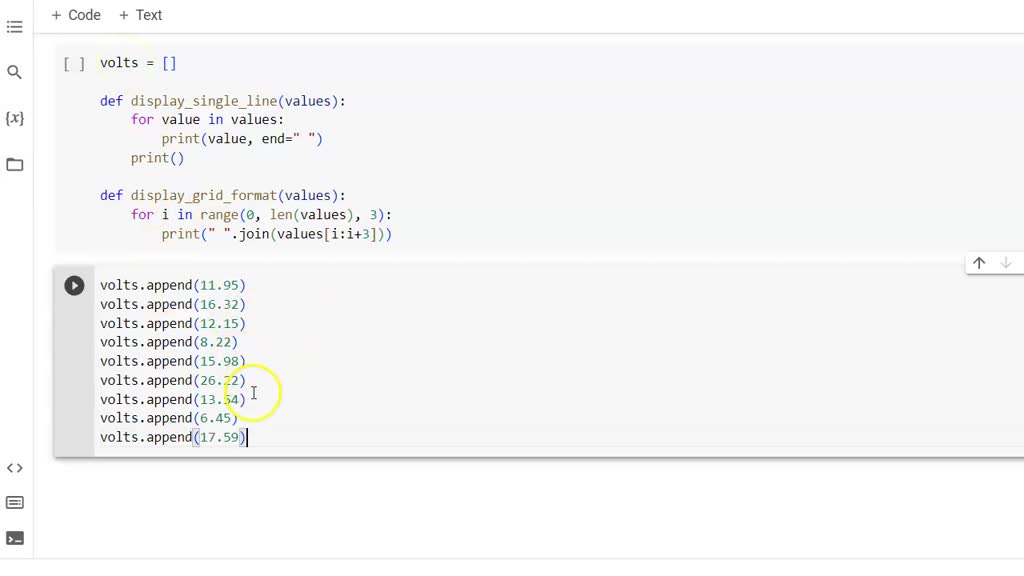Open the table of contents panel
Screen dimensions: 1024x576
[15, 27]
